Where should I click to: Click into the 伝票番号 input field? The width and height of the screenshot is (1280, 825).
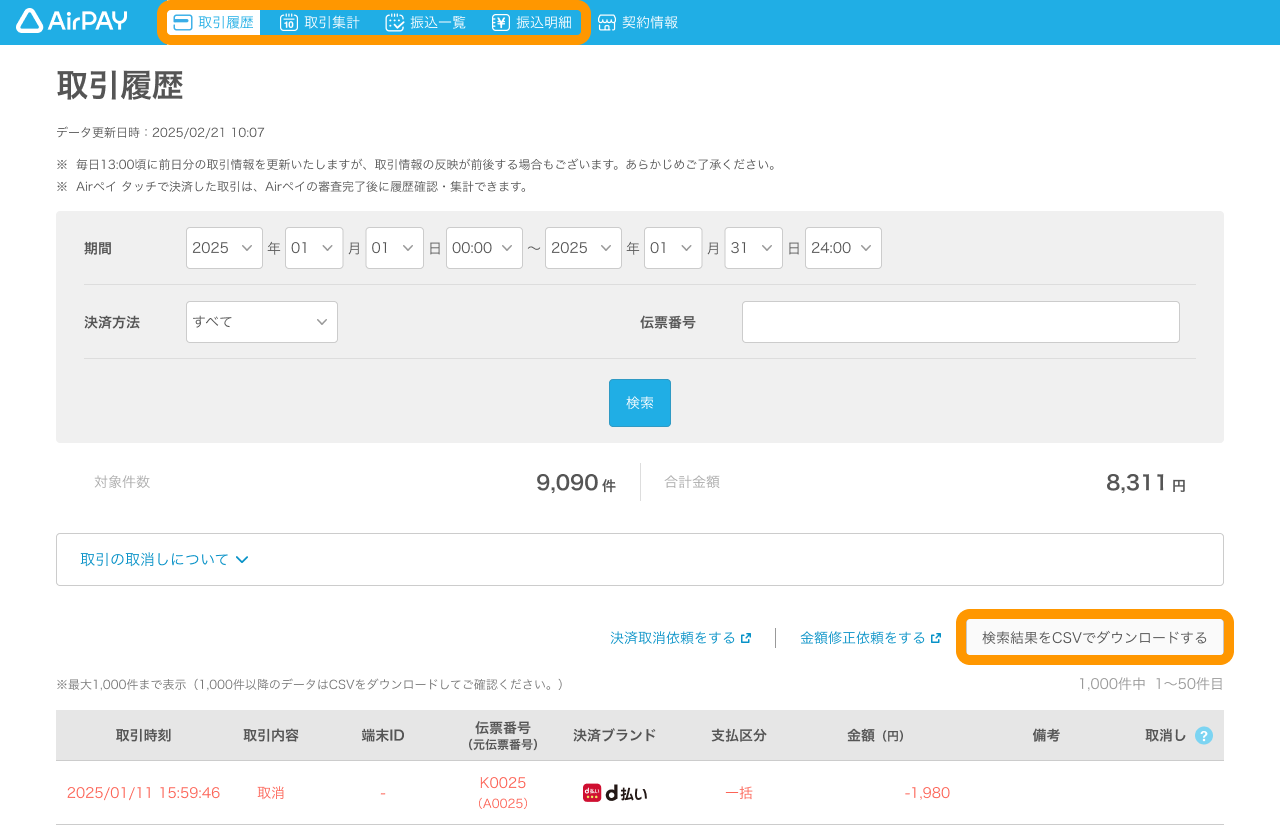(960, 322)
